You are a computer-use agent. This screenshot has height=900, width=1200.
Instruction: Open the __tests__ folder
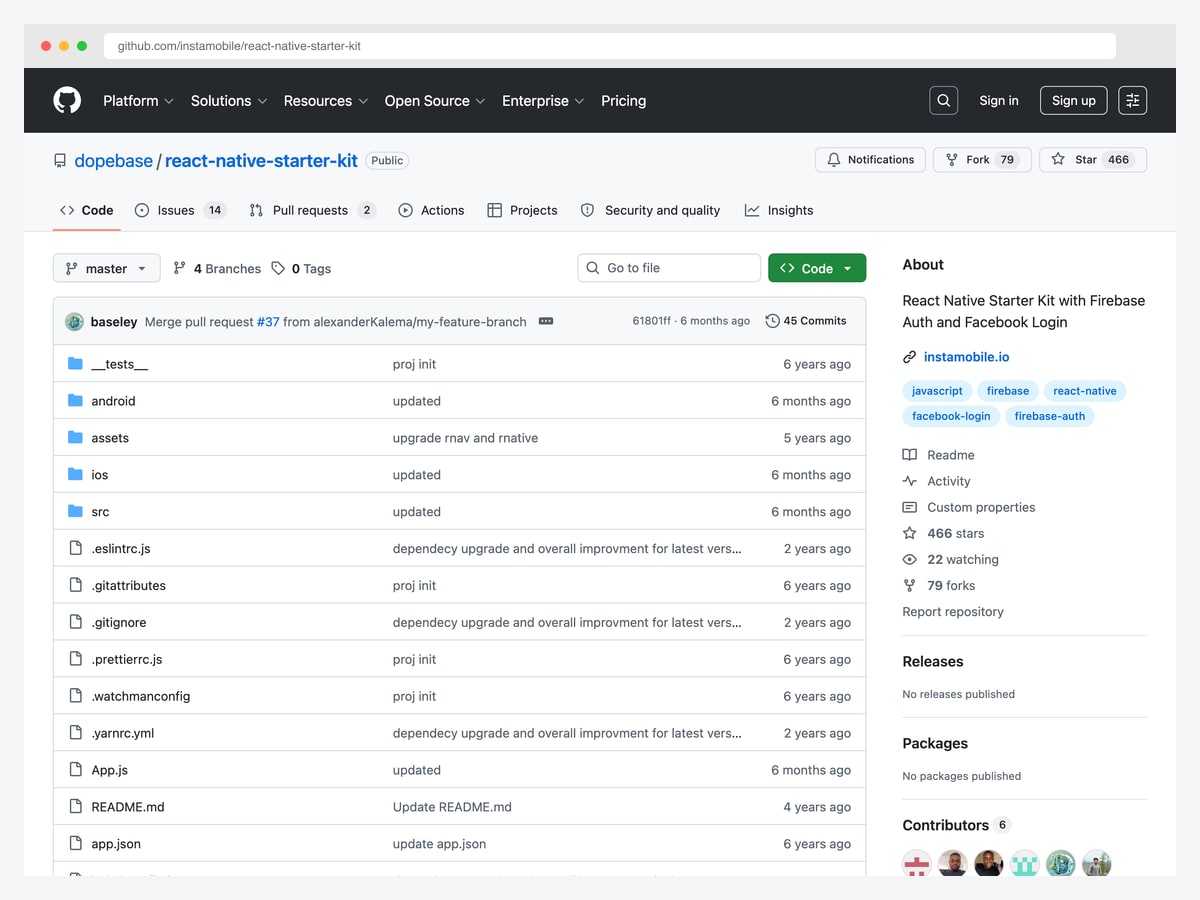point(120,364)
